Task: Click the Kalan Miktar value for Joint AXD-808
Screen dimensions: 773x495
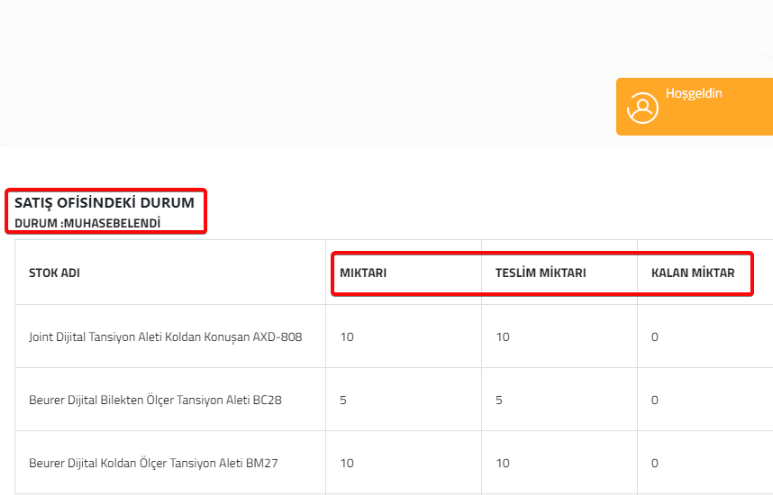Action: tap(655, 337)
